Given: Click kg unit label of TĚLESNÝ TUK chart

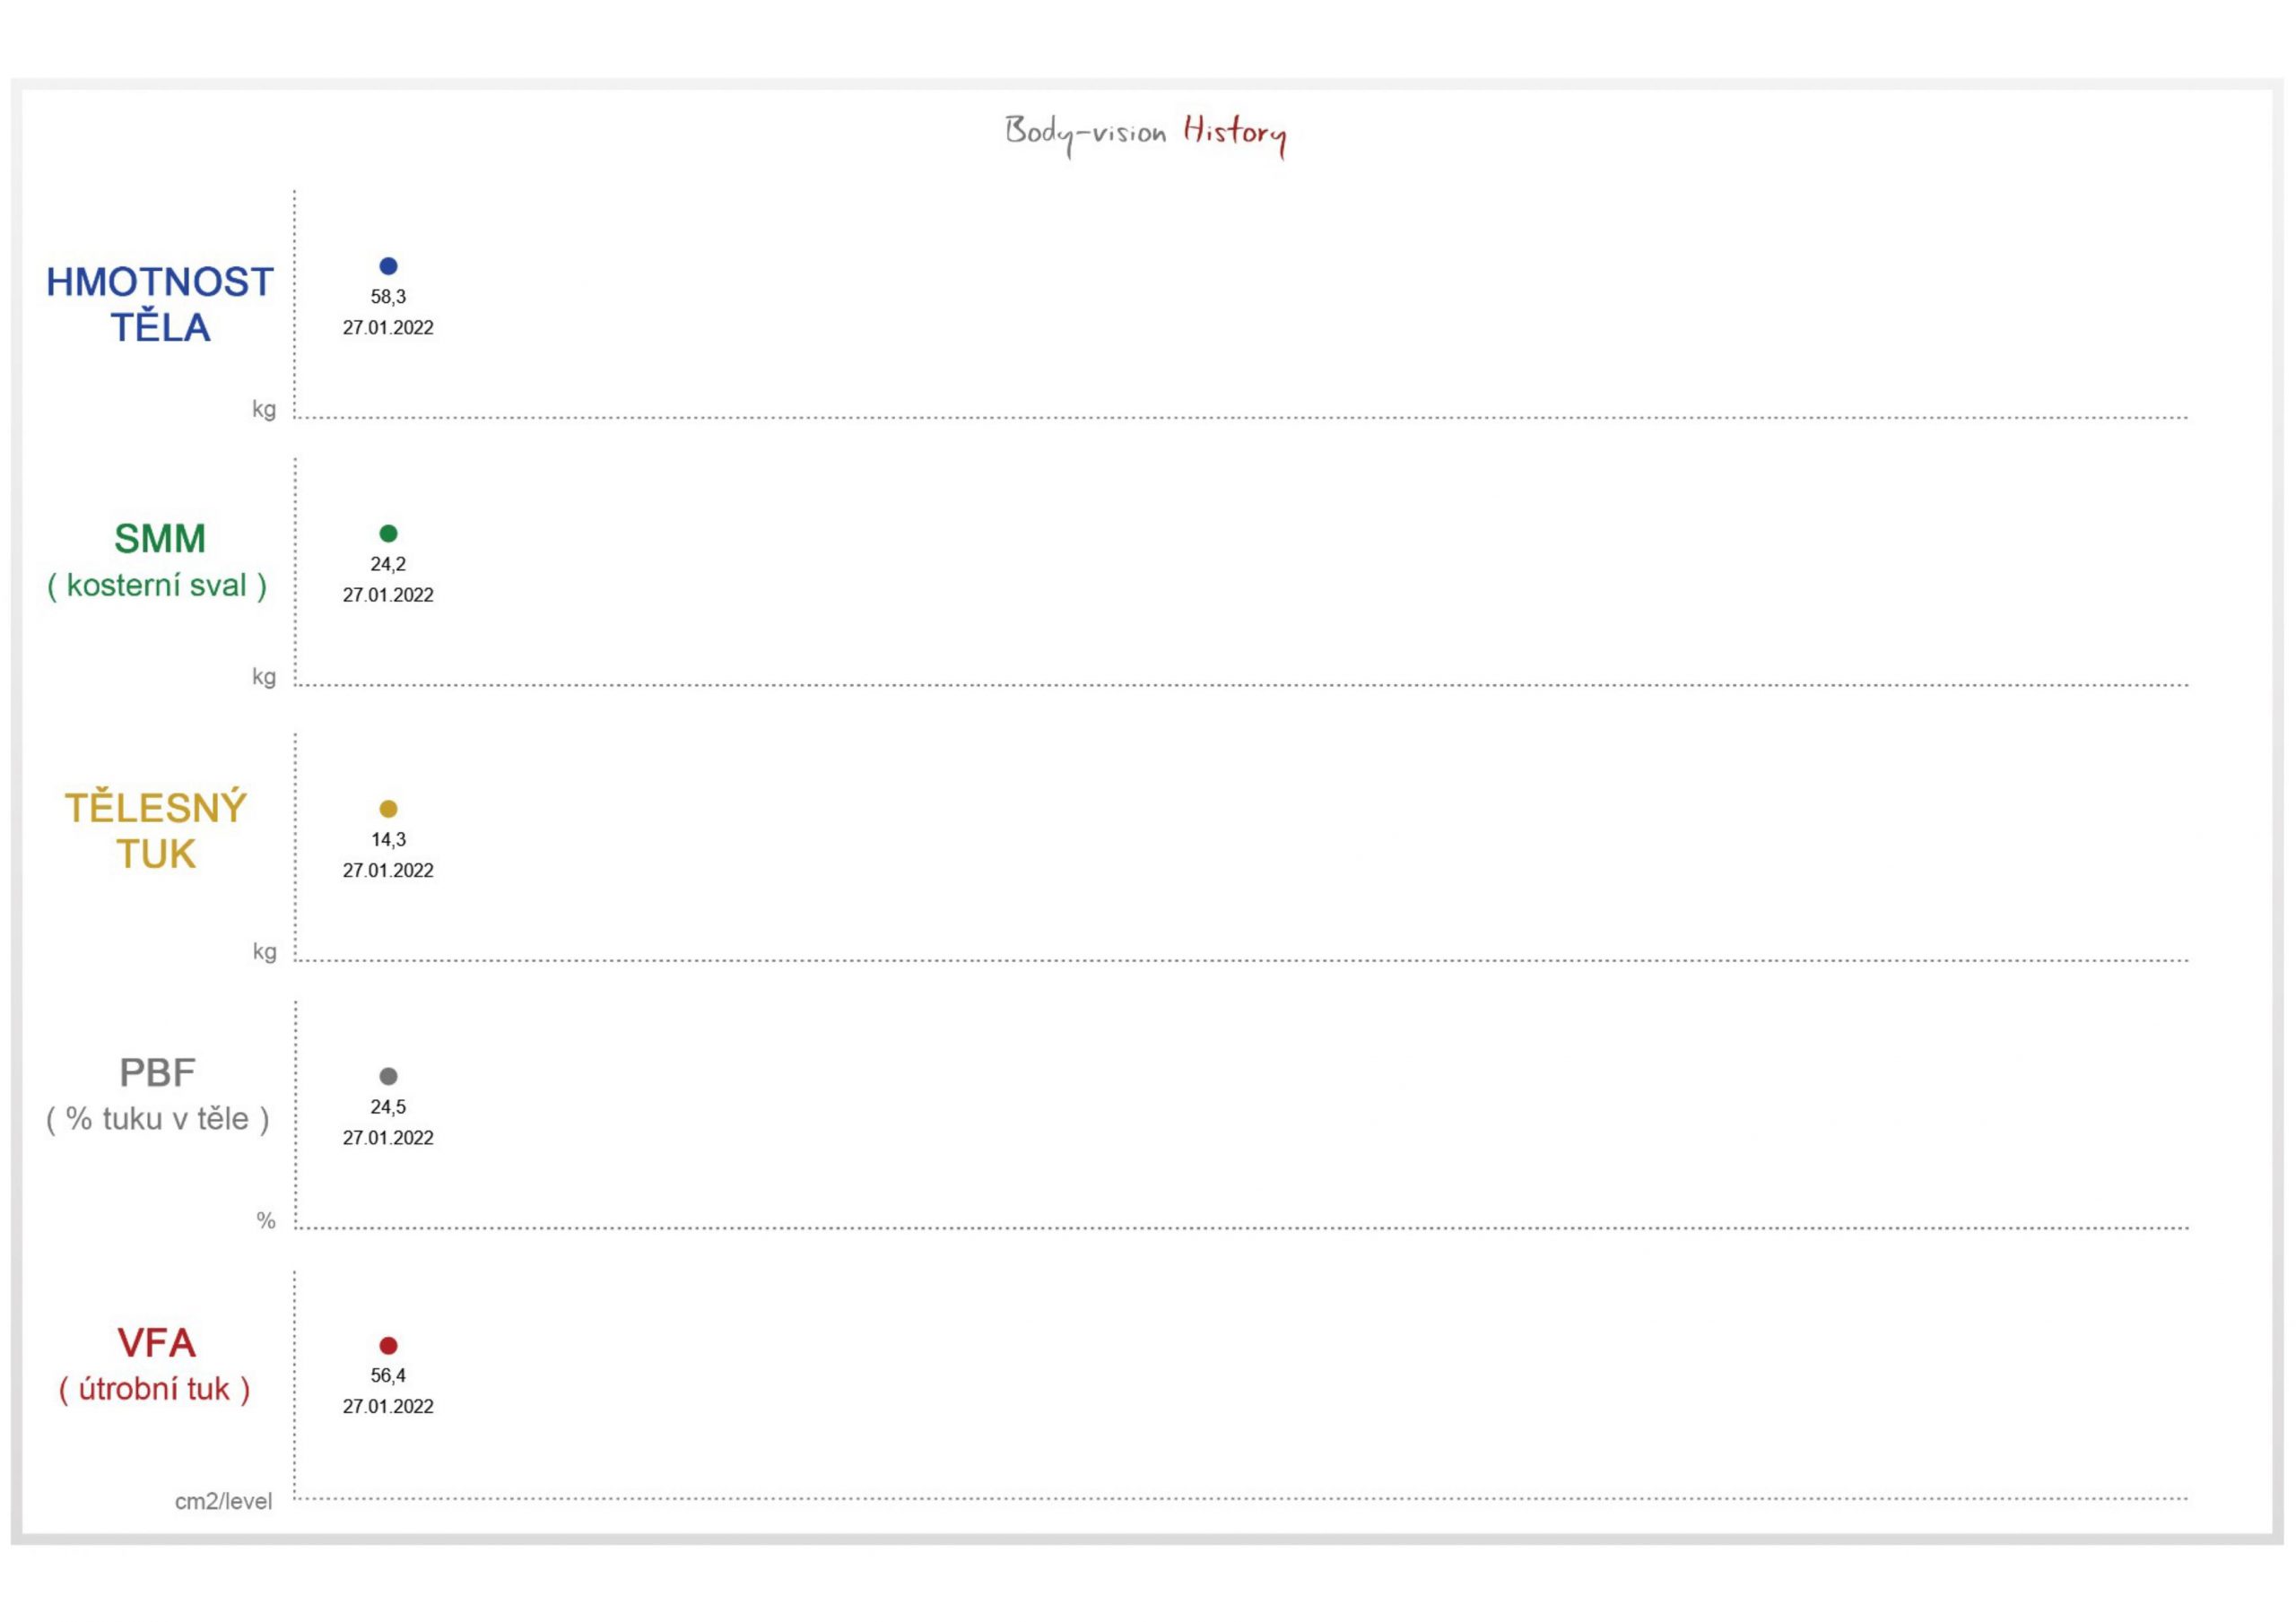Looking at the screenshot, I should [264, 952].
